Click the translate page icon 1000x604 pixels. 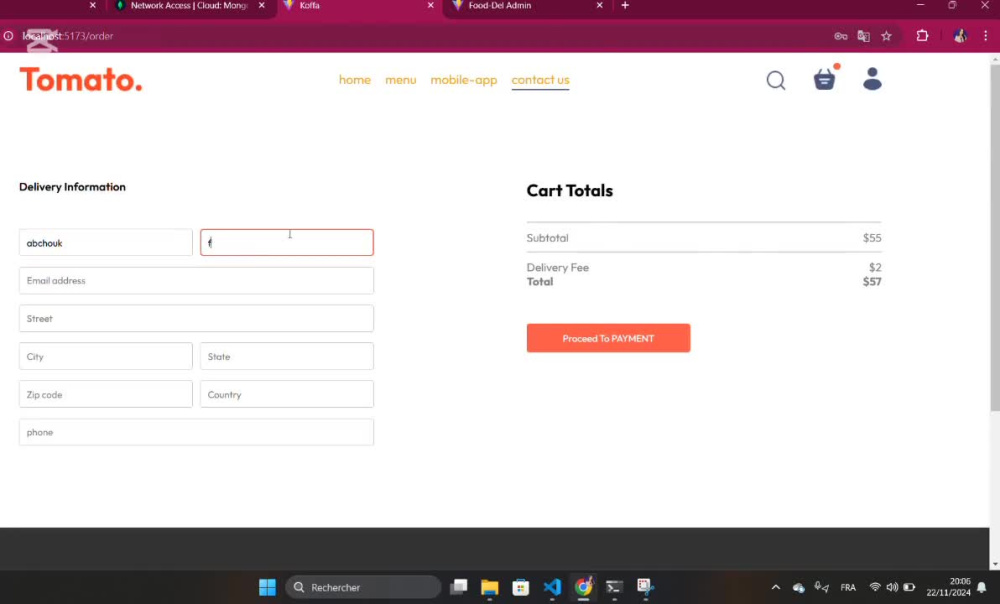pyautogui.click(x=864, y=36)
